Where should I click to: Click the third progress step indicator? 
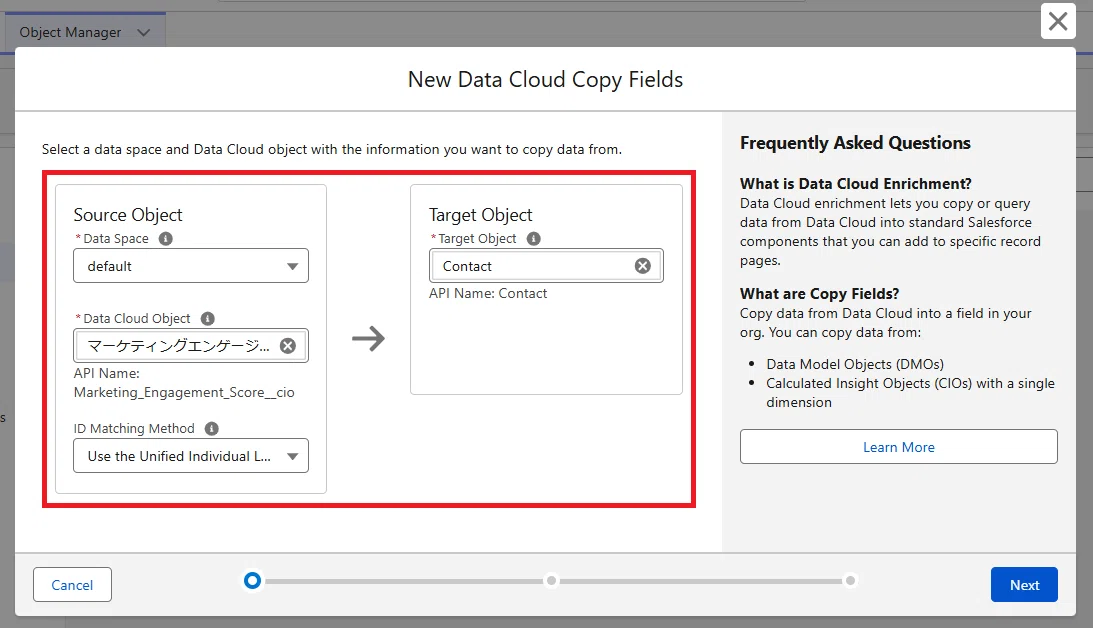click(x=850, y=581)
